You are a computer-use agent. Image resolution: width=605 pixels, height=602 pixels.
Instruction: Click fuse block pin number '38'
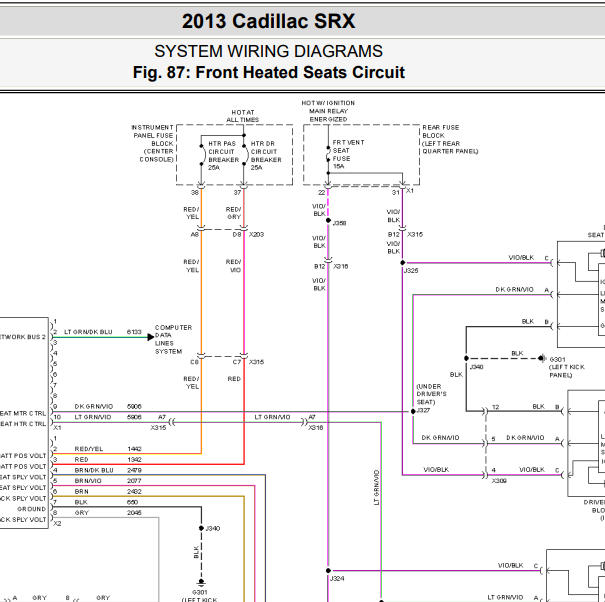coord(195,192)
